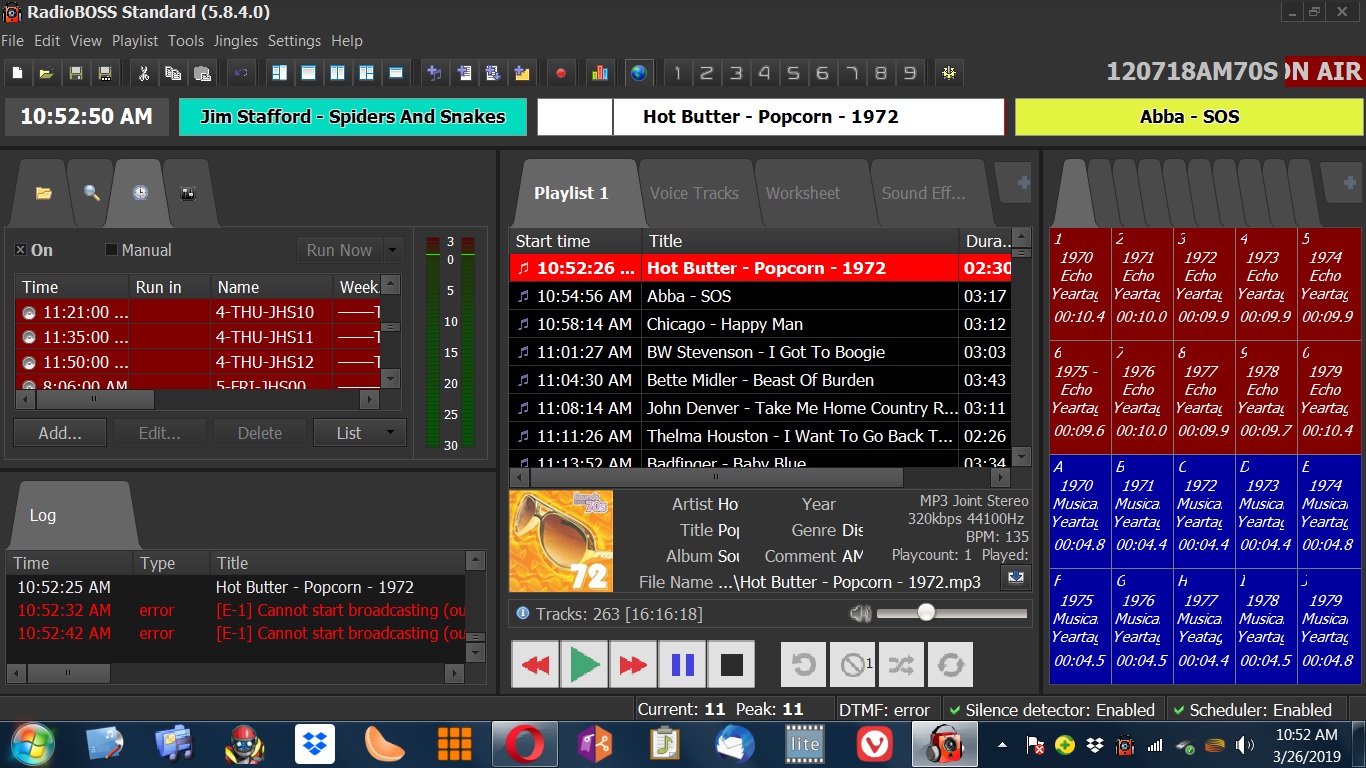Viewport: 1366px width, 768px height.
Task: Switch to Worksheet tab
Action: (803, 193)
